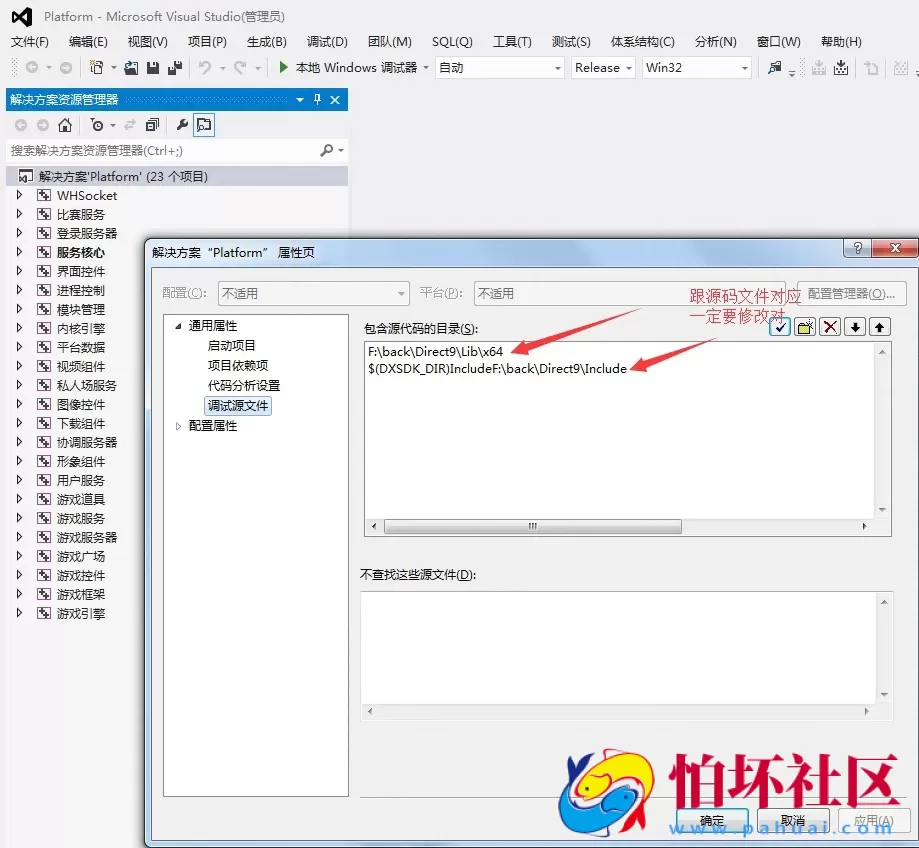Screen dimensions: 919x848
Task: Click the Collapse All icon in Solution Explorer
Action: tap(154, 126)
